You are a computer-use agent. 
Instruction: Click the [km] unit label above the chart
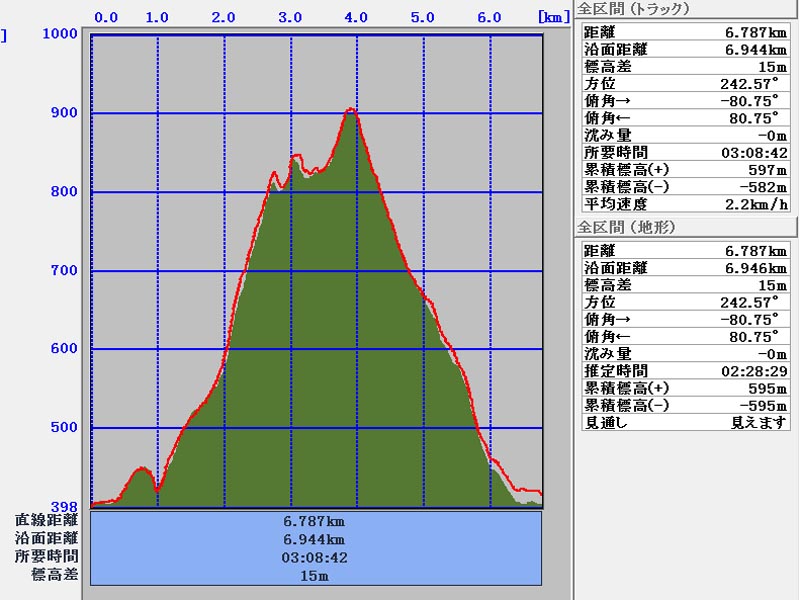tap(551, 17)
